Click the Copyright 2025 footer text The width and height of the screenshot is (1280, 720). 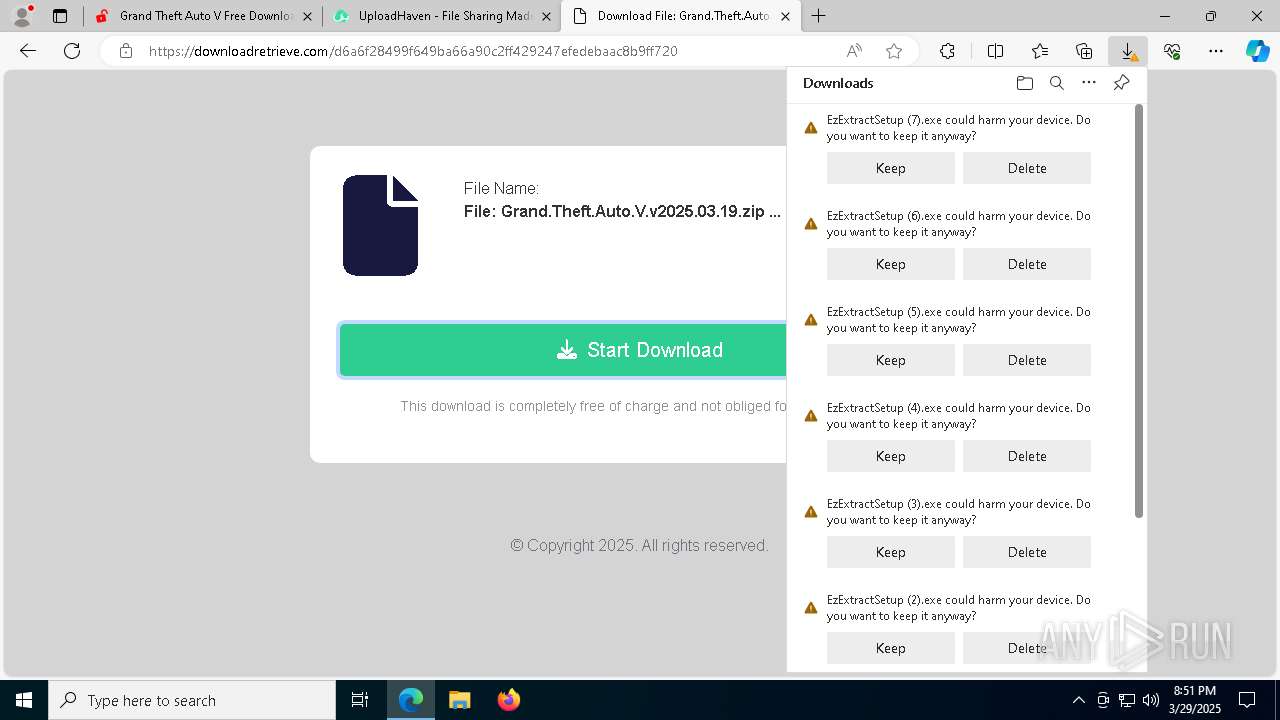point(639,545)
